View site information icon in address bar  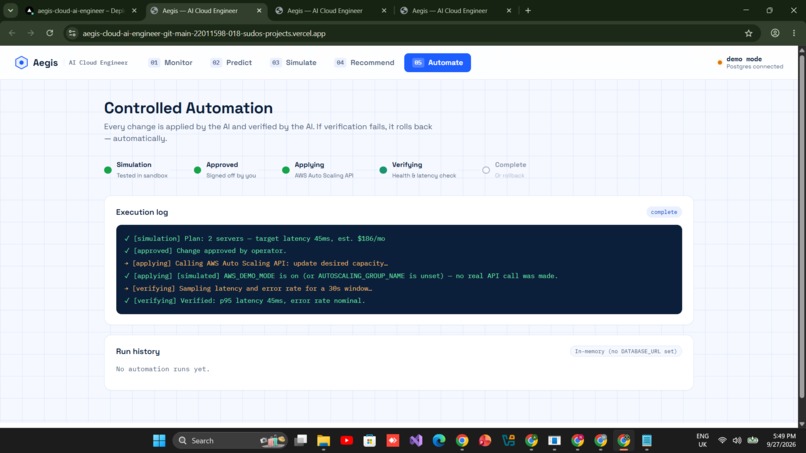(72, 33)
